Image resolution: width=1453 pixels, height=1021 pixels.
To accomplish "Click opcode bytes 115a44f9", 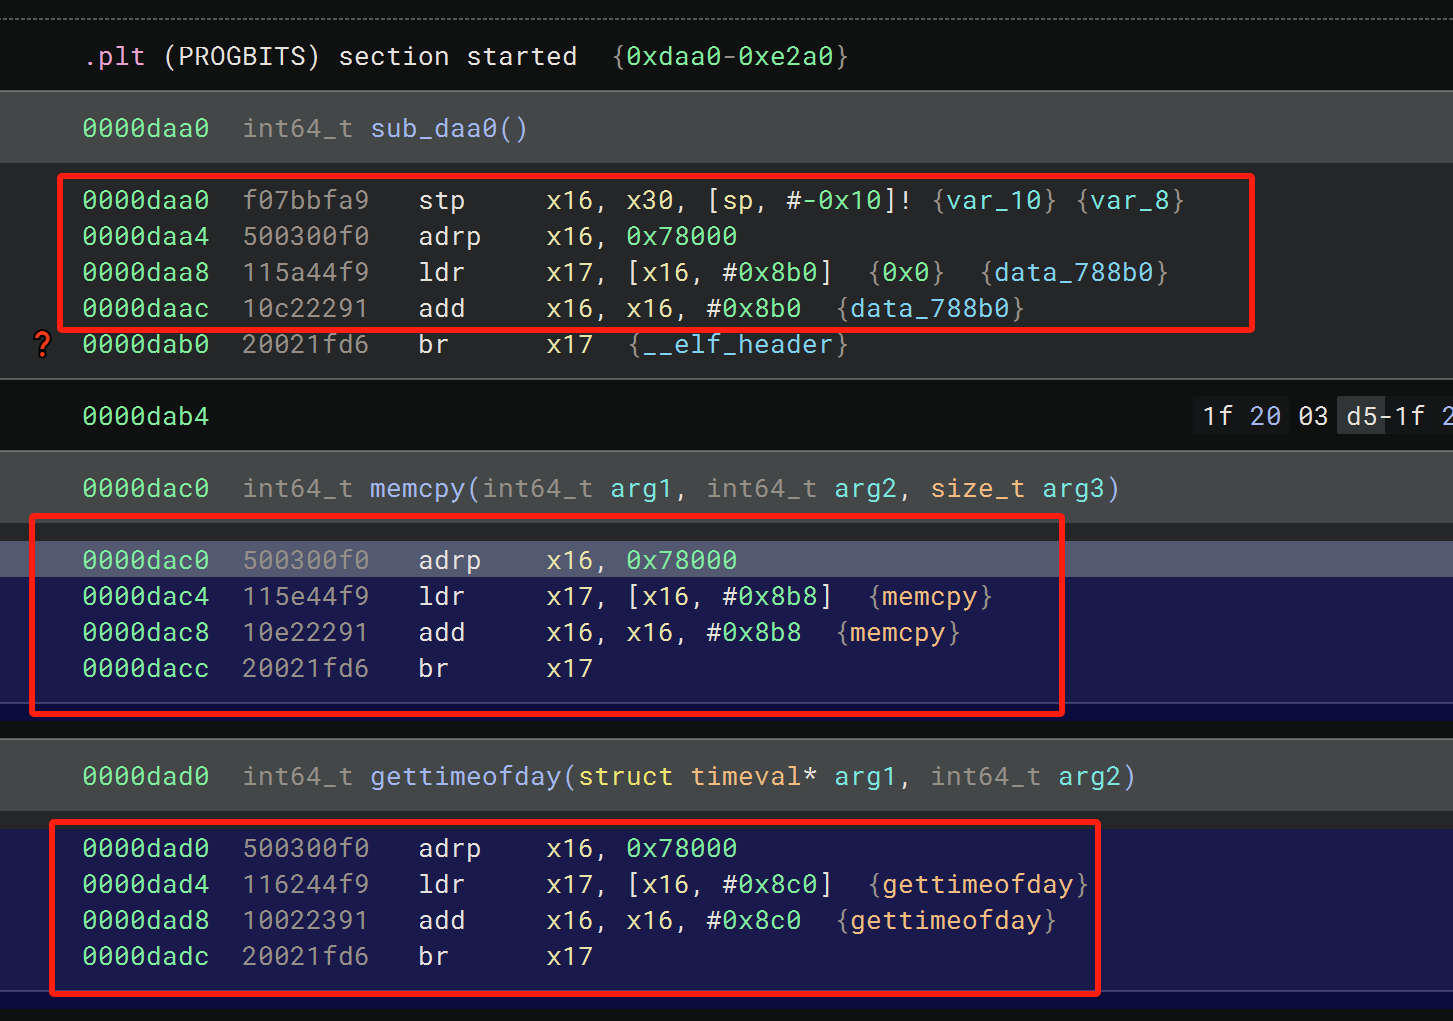I will [x=306, y=272].
